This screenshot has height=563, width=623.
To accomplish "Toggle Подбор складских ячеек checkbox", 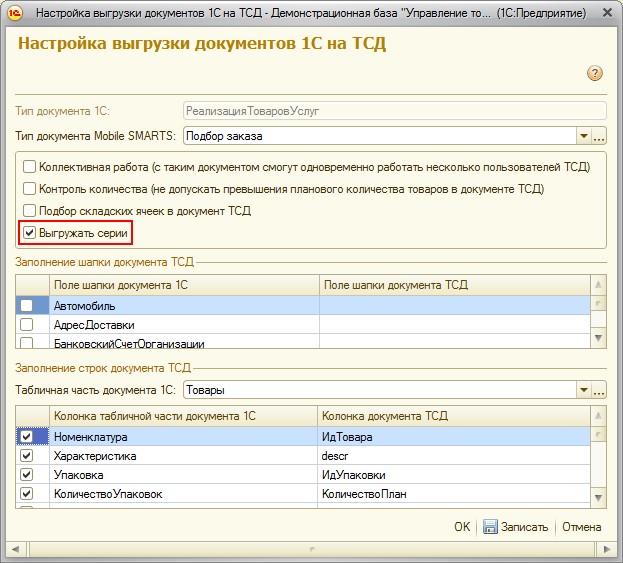I will coord(29,211).
